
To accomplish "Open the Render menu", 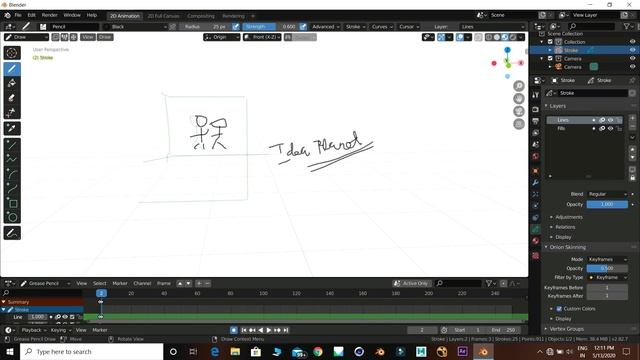I will tap(49, 15).
